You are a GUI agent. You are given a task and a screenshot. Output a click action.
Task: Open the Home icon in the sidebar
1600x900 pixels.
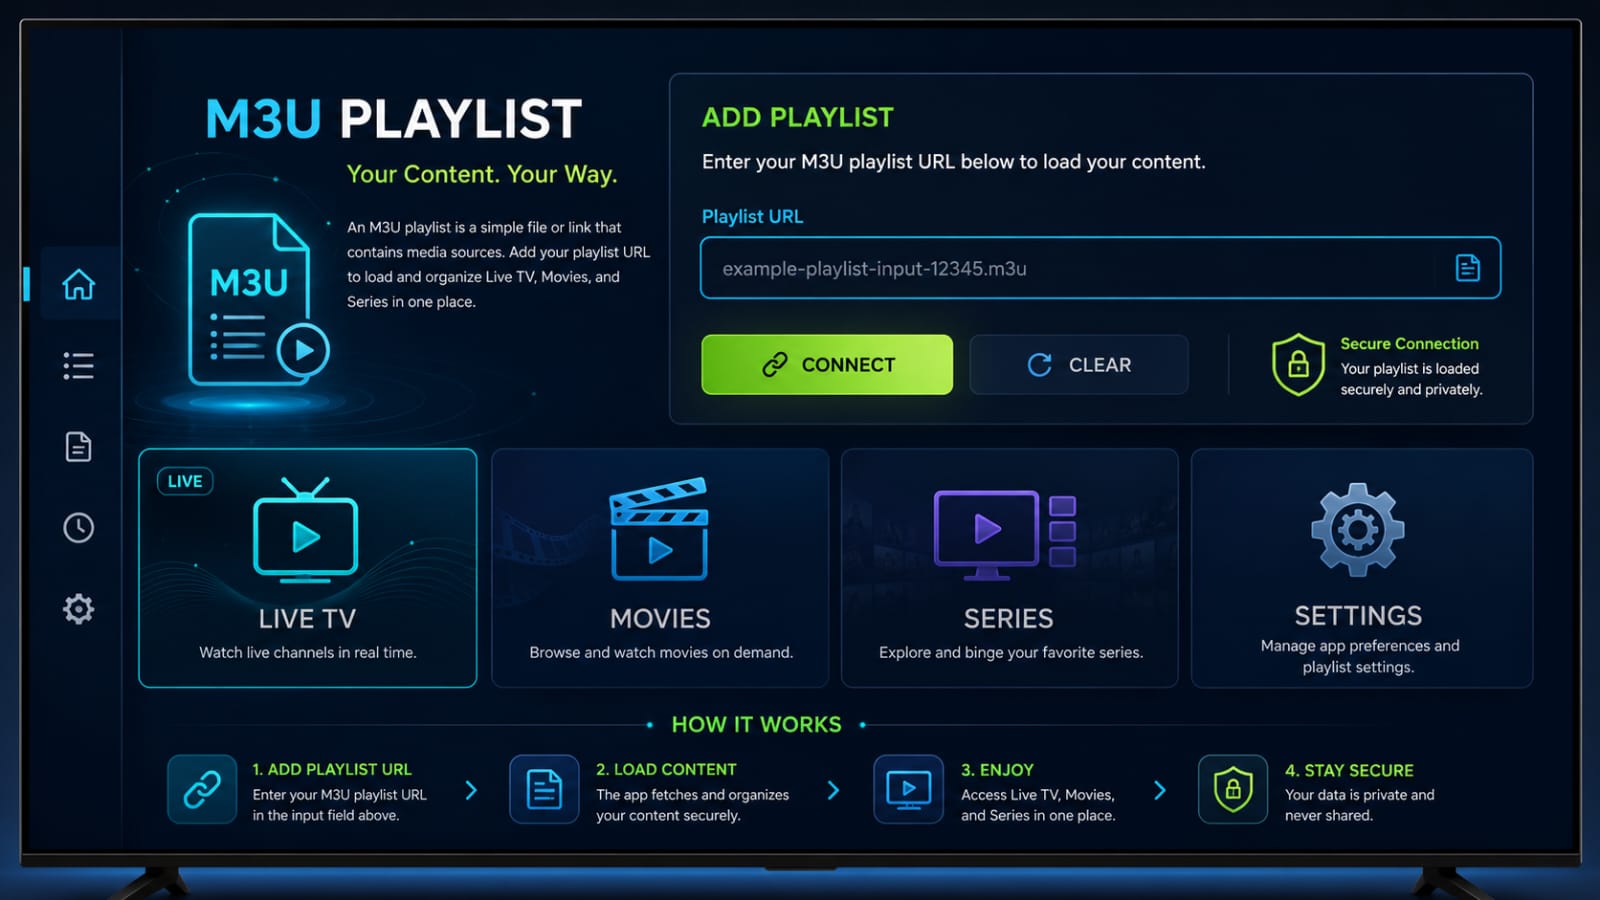click(79, 284)
